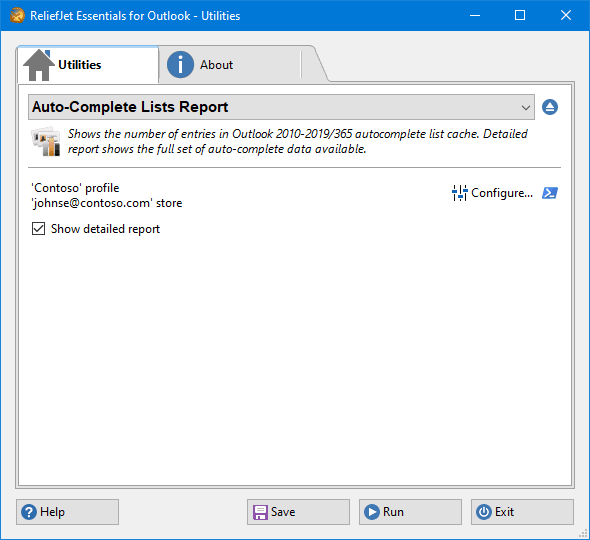Click the window resize grip corner

[x=583, y=533]
